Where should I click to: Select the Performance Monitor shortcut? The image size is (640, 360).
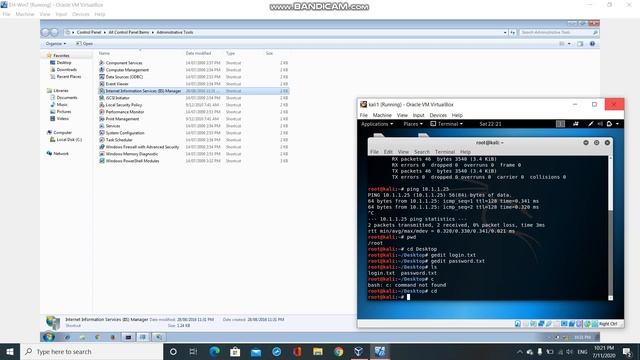pyautogui.click(x=124, y=112)
